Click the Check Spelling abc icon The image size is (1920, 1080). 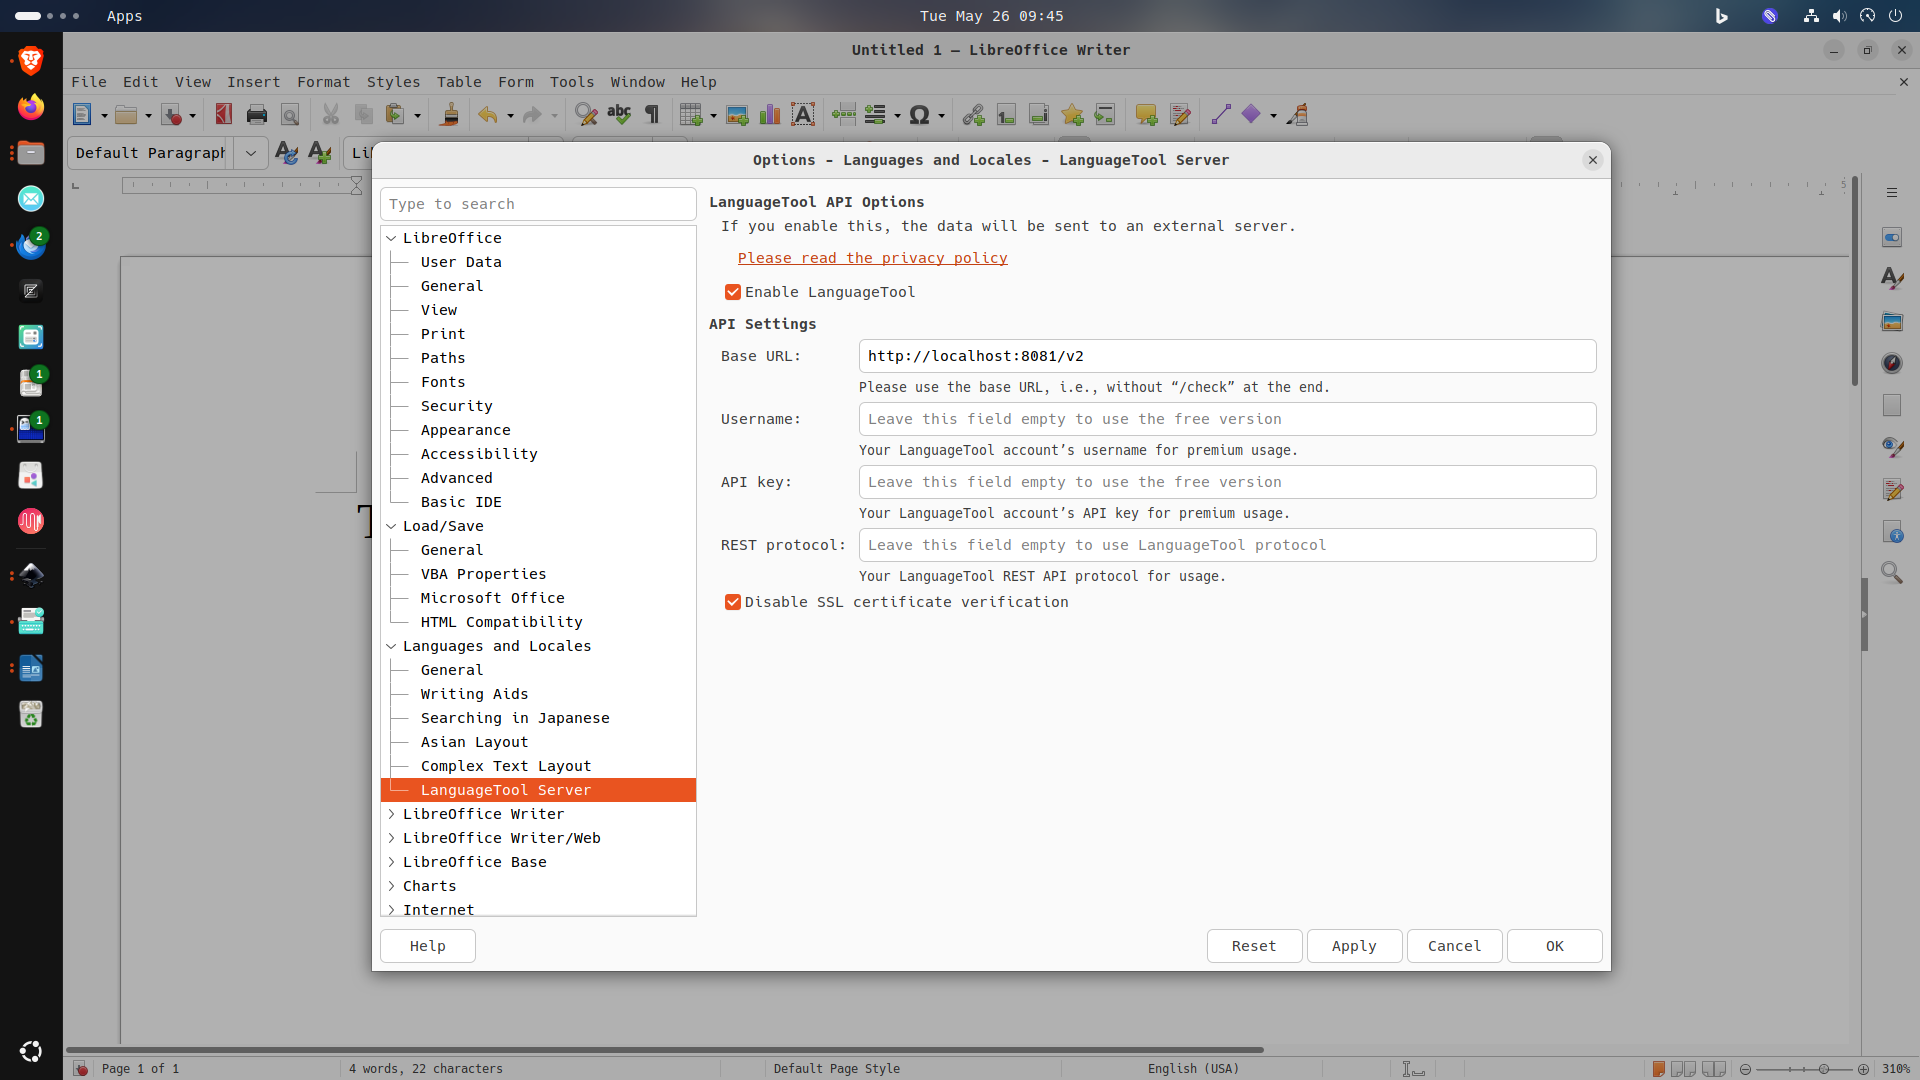click(x=619, y=115)
